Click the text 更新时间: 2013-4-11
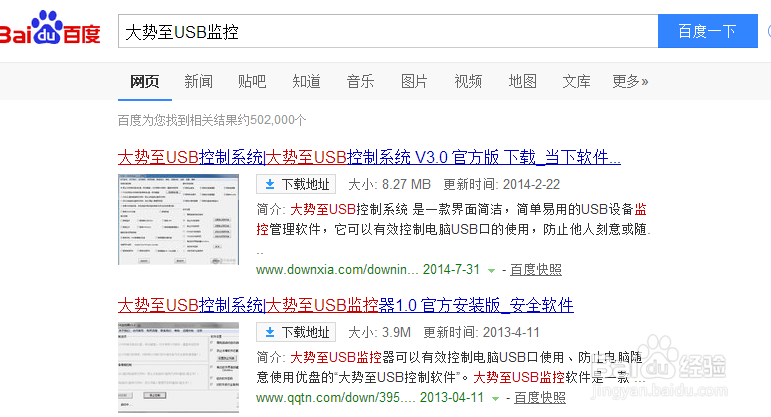 point(481,332)
